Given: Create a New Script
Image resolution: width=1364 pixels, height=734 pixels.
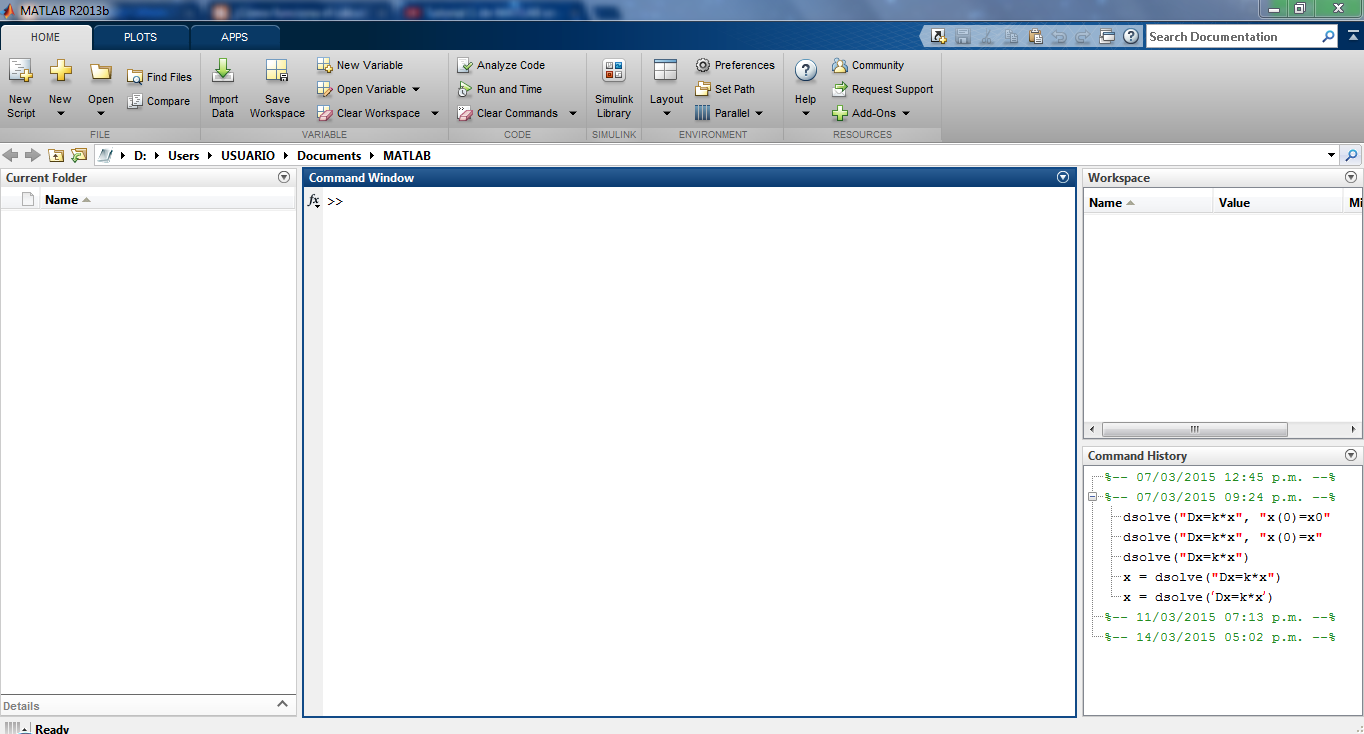Looking at the screenshot, I should pyautogui.click(x=20, y=88).
